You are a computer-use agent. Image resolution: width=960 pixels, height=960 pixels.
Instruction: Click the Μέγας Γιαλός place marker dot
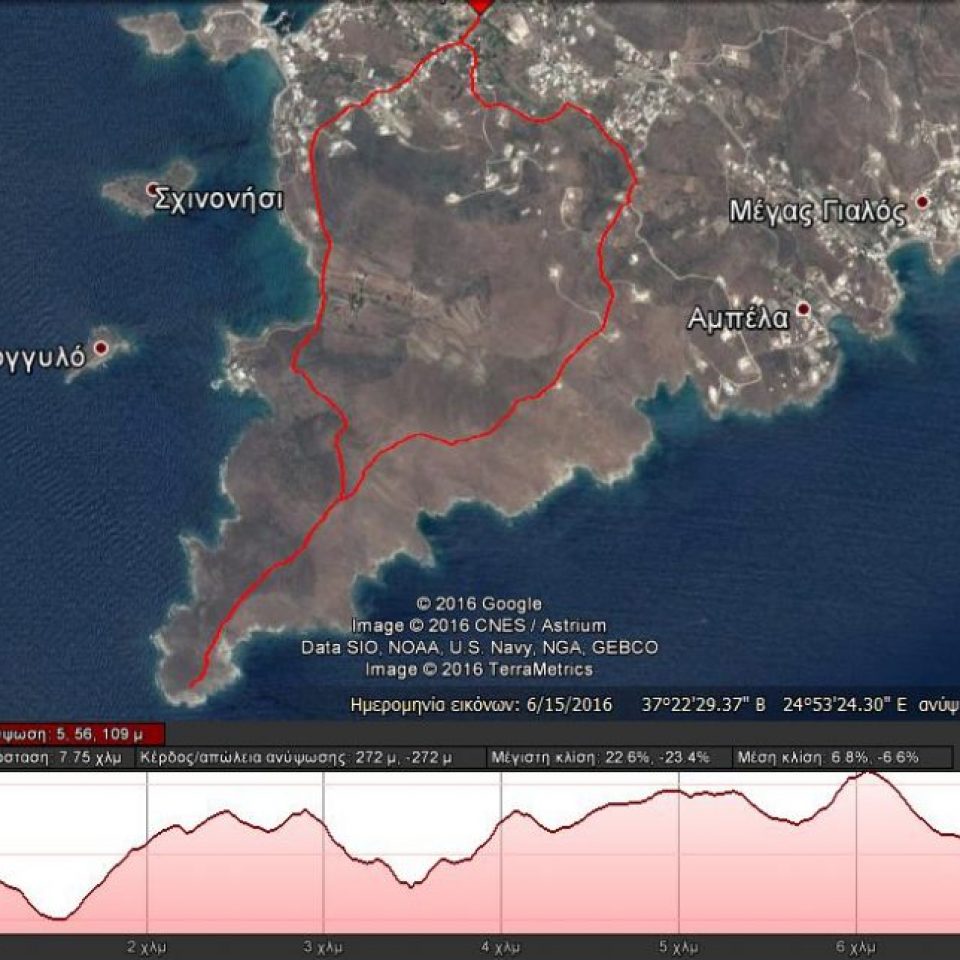(x=922, y=201)
